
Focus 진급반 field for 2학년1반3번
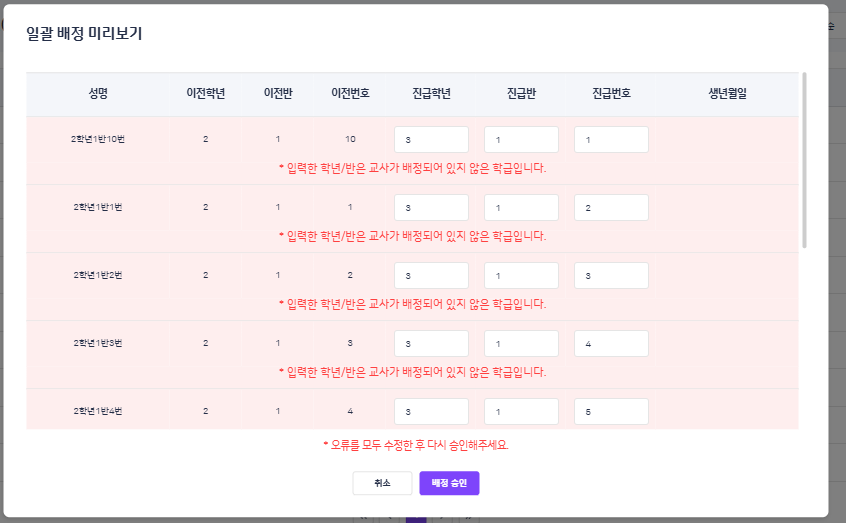pyautogui.click(x=521, y=344)
